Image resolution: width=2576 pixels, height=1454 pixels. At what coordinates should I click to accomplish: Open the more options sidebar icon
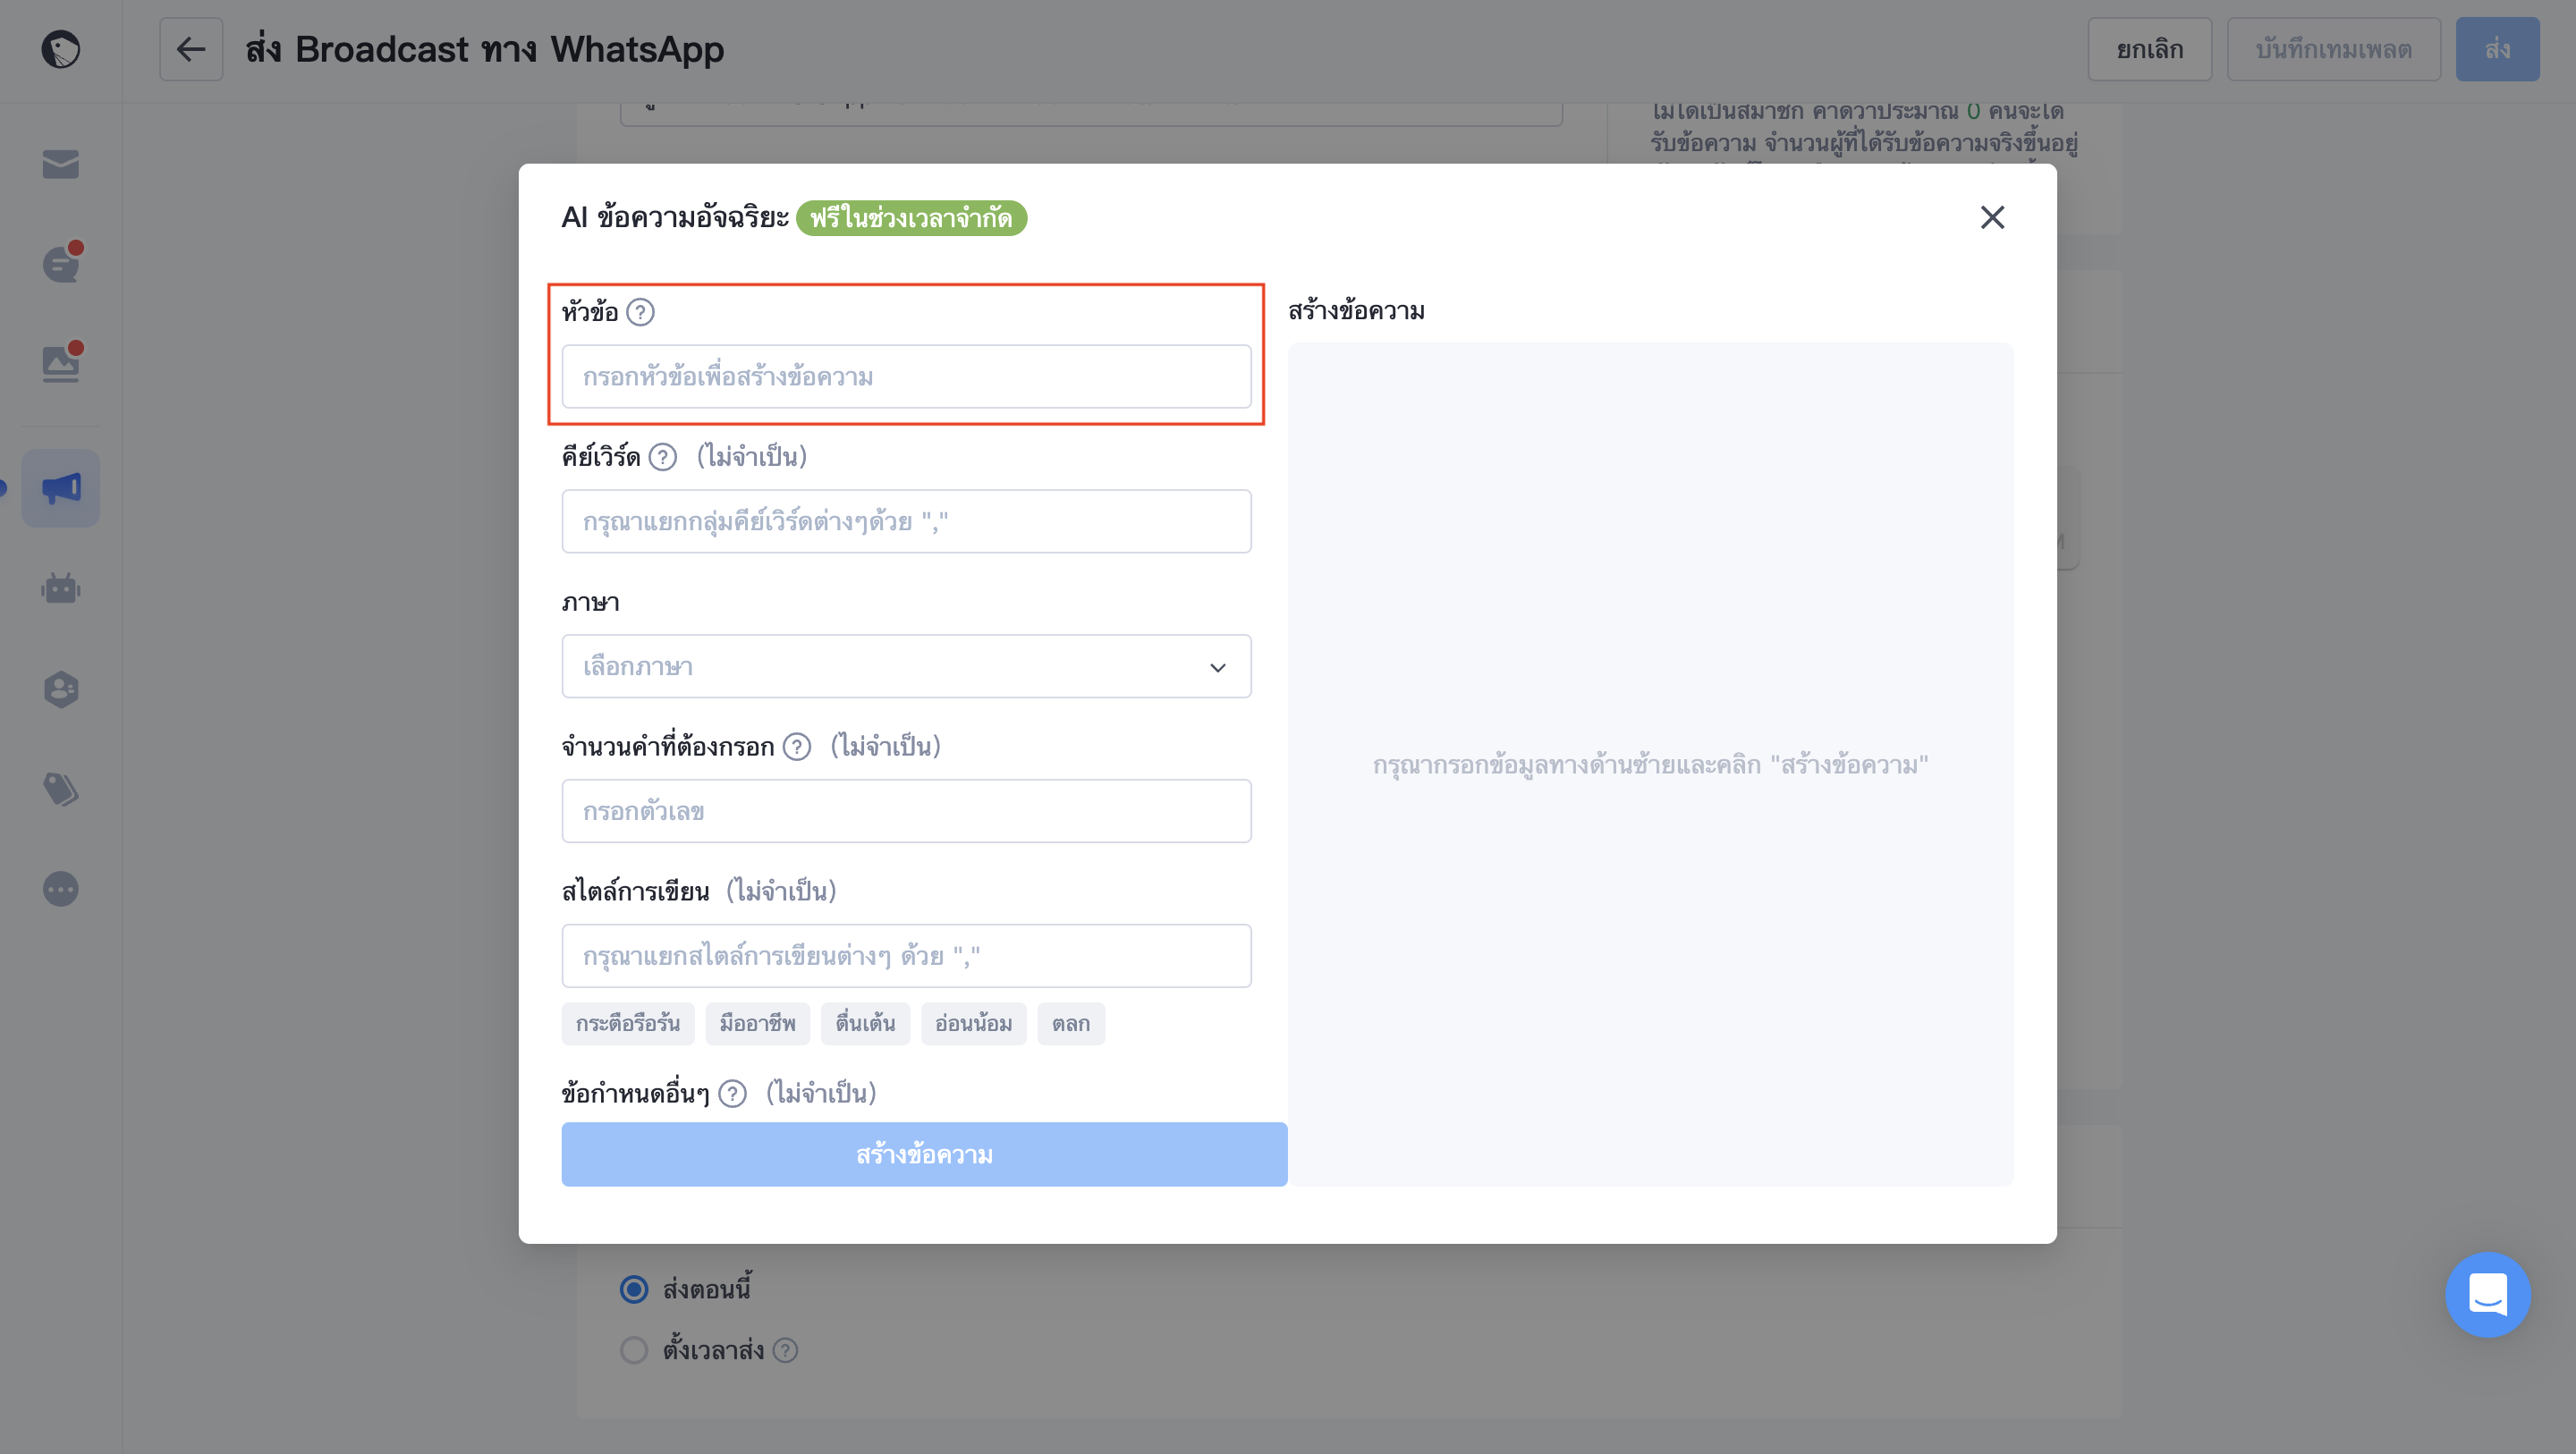click(x=61, y=889)
